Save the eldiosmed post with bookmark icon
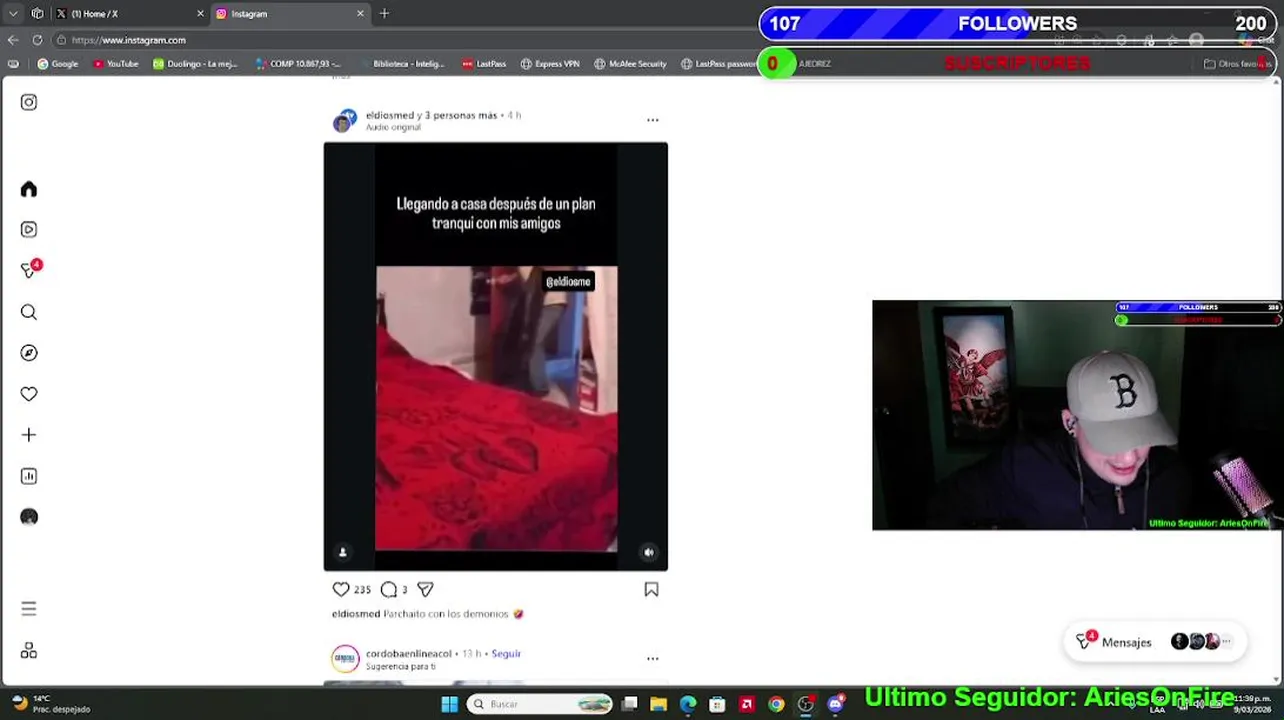 point(651,589)
